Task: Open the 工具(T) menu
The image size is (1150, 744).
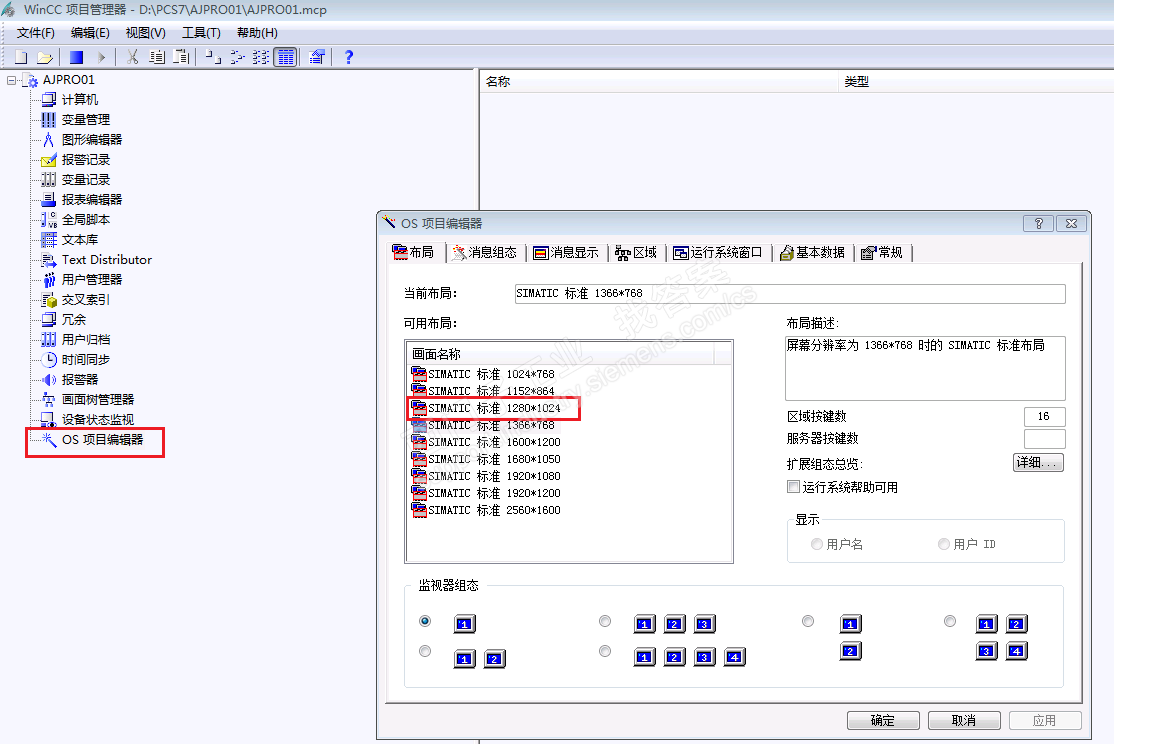Action: [x=201, y=33]
